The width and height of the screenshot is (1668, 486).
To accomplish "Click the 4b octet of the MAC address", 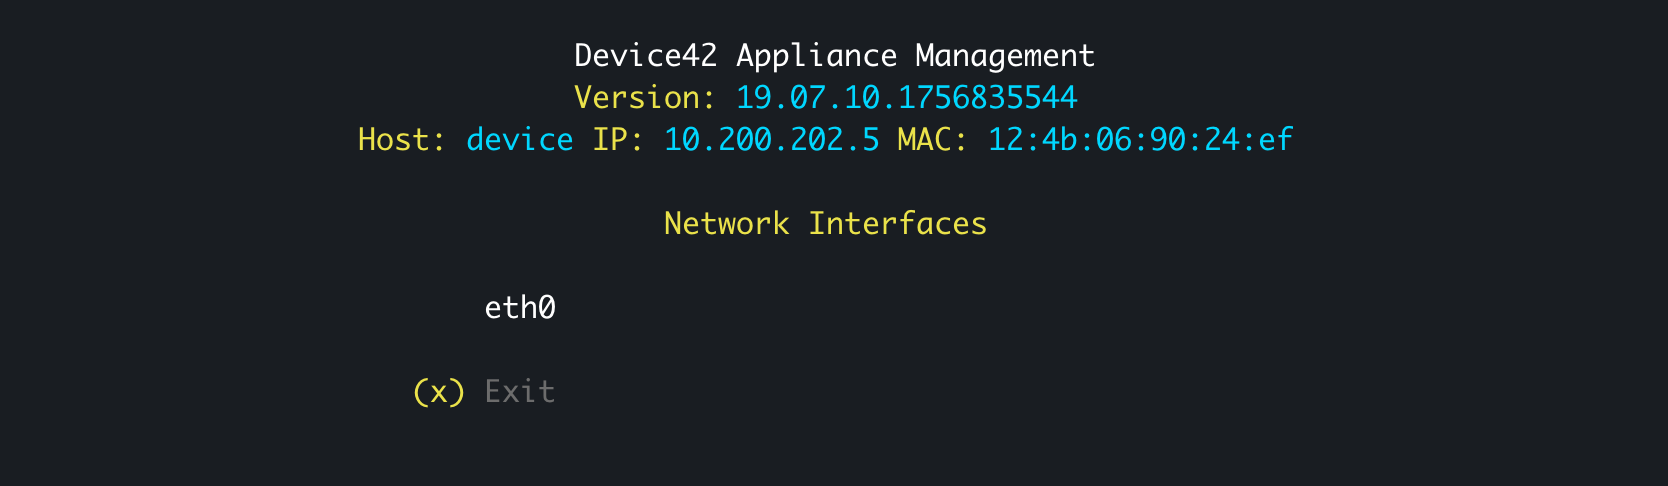I will coord(1059,140).
